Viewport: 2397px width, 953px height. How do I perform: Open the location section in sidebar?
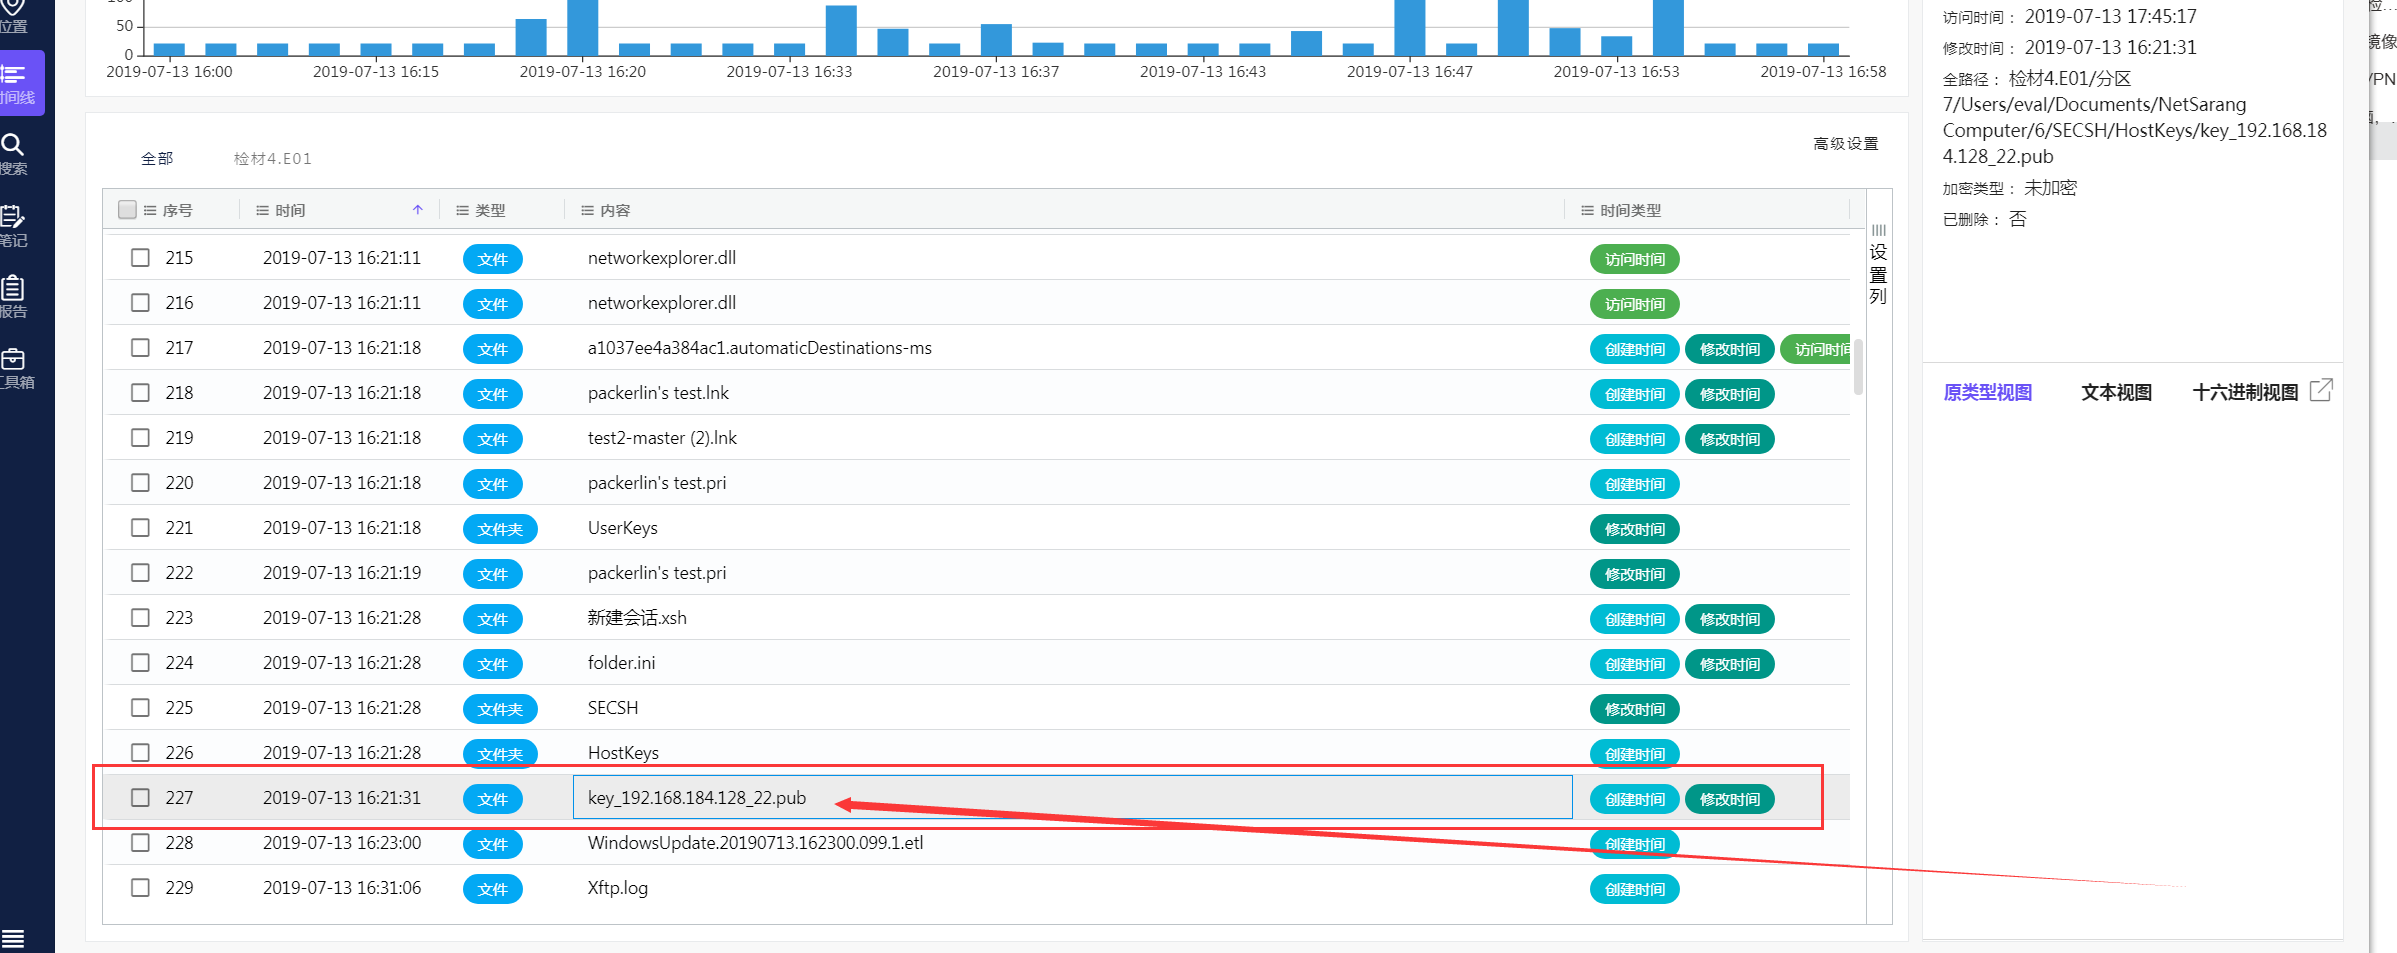point(15,16)
